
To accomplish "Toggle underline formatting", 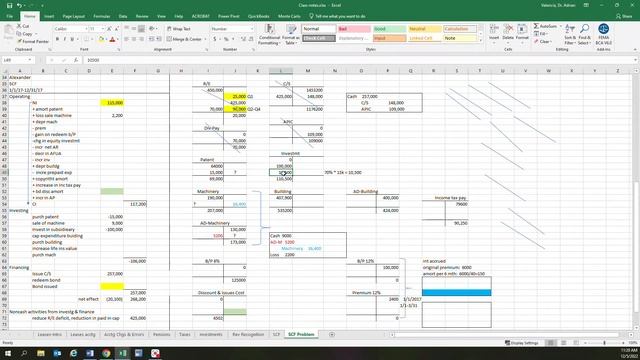I will pos(72,39).
